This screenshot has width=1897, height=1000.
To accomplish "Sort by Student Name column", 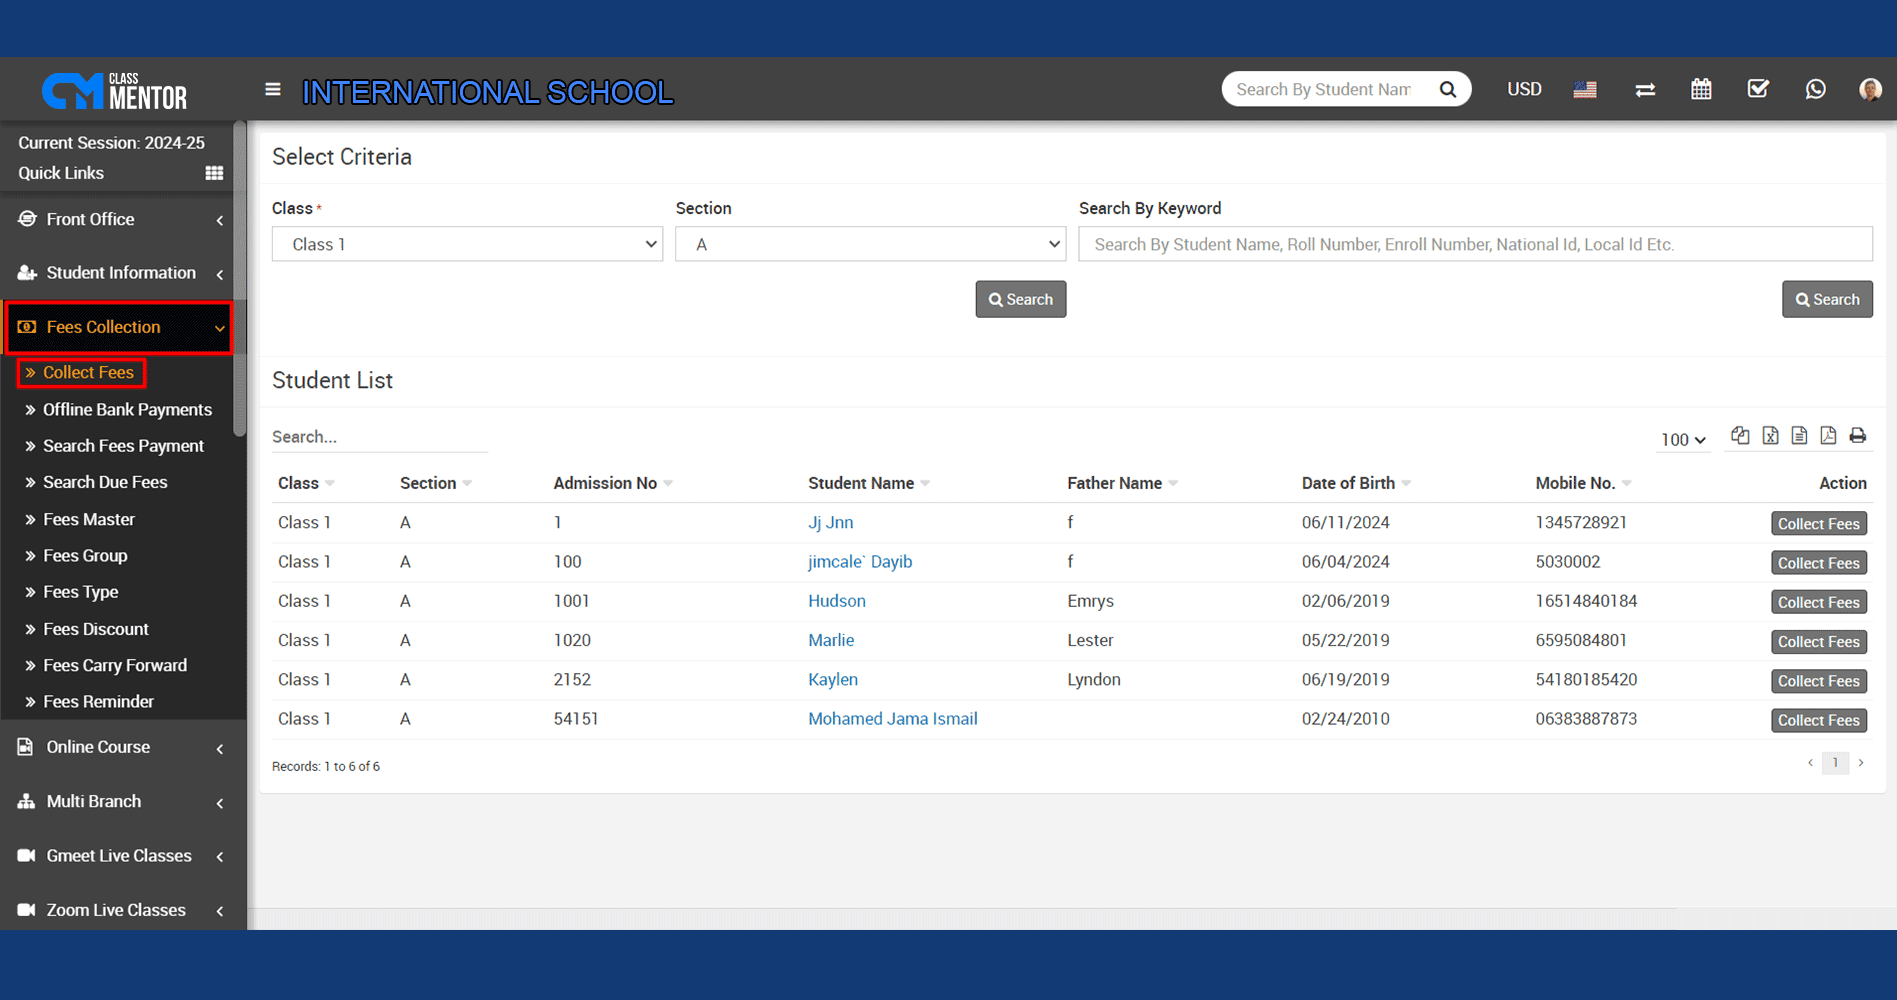I will [868, 483].
